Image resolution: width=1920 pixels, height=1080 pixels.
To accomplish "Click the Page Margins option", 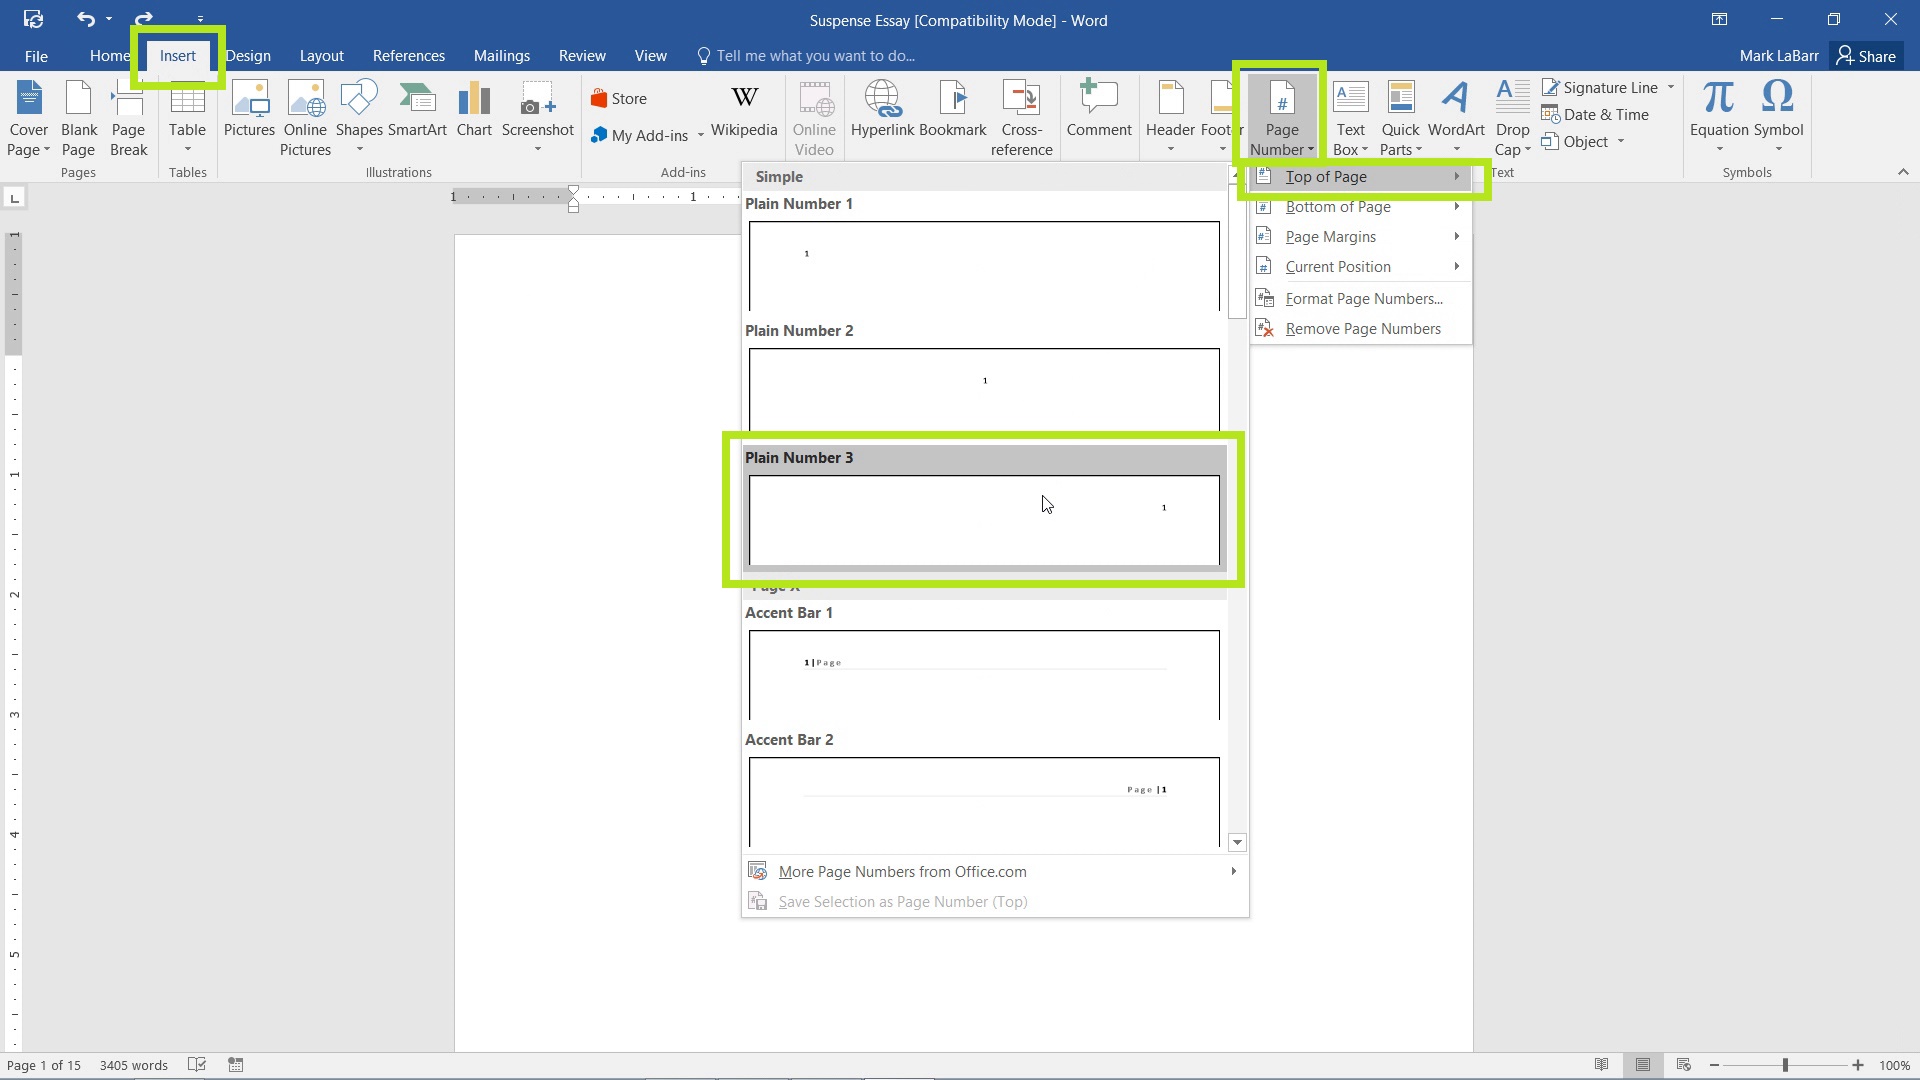I will click(1331, 236).
